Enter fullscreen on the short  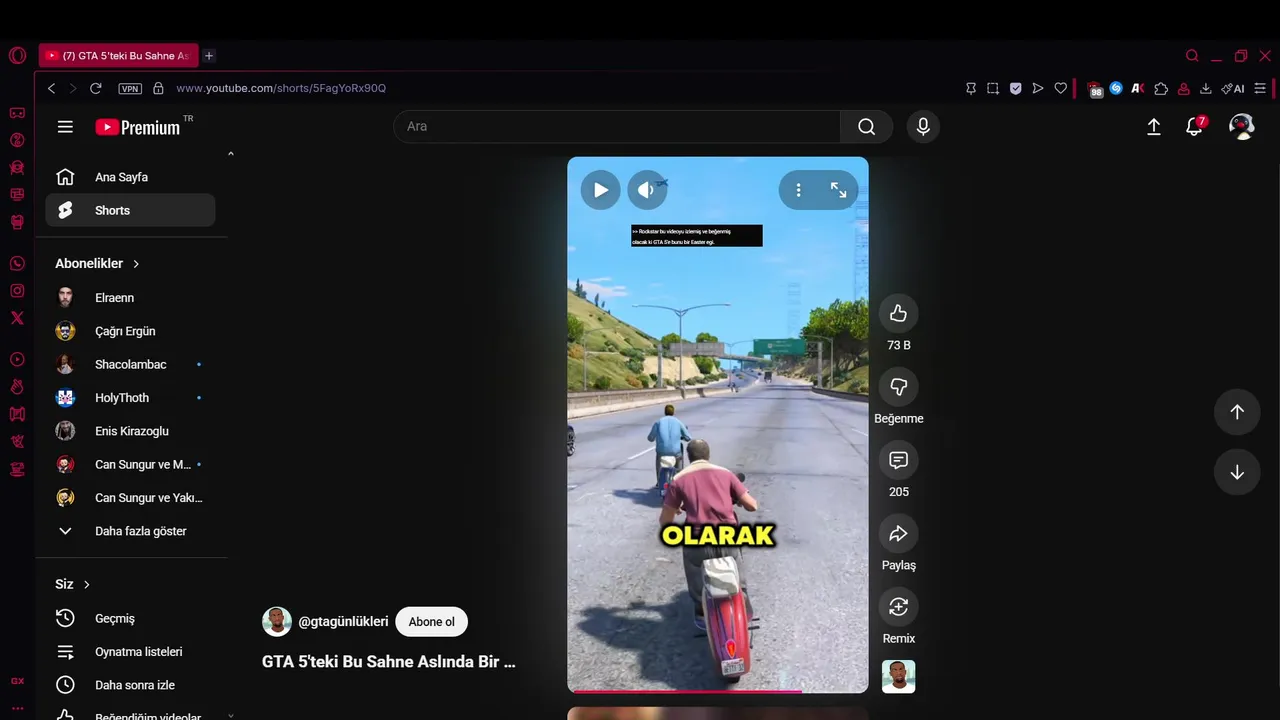tap(838, 190)
